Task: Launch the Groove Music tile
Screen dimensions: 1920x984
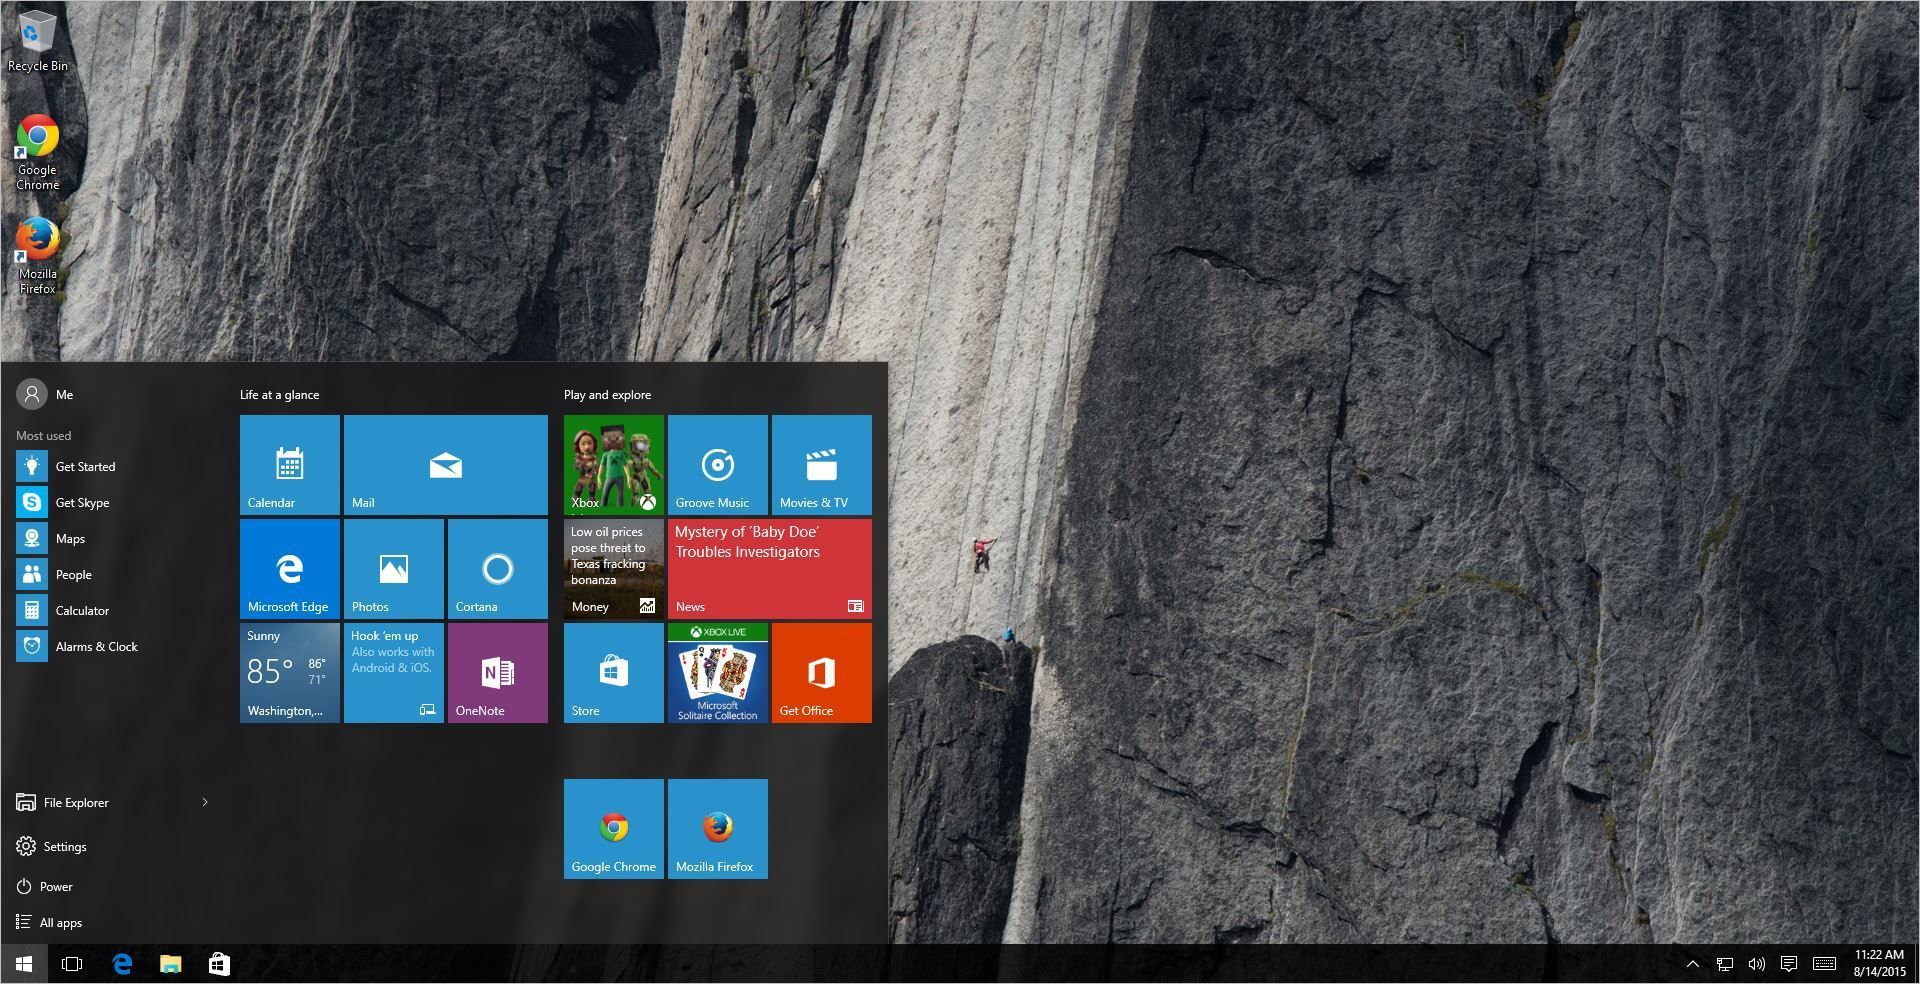Action: (717, 464)
